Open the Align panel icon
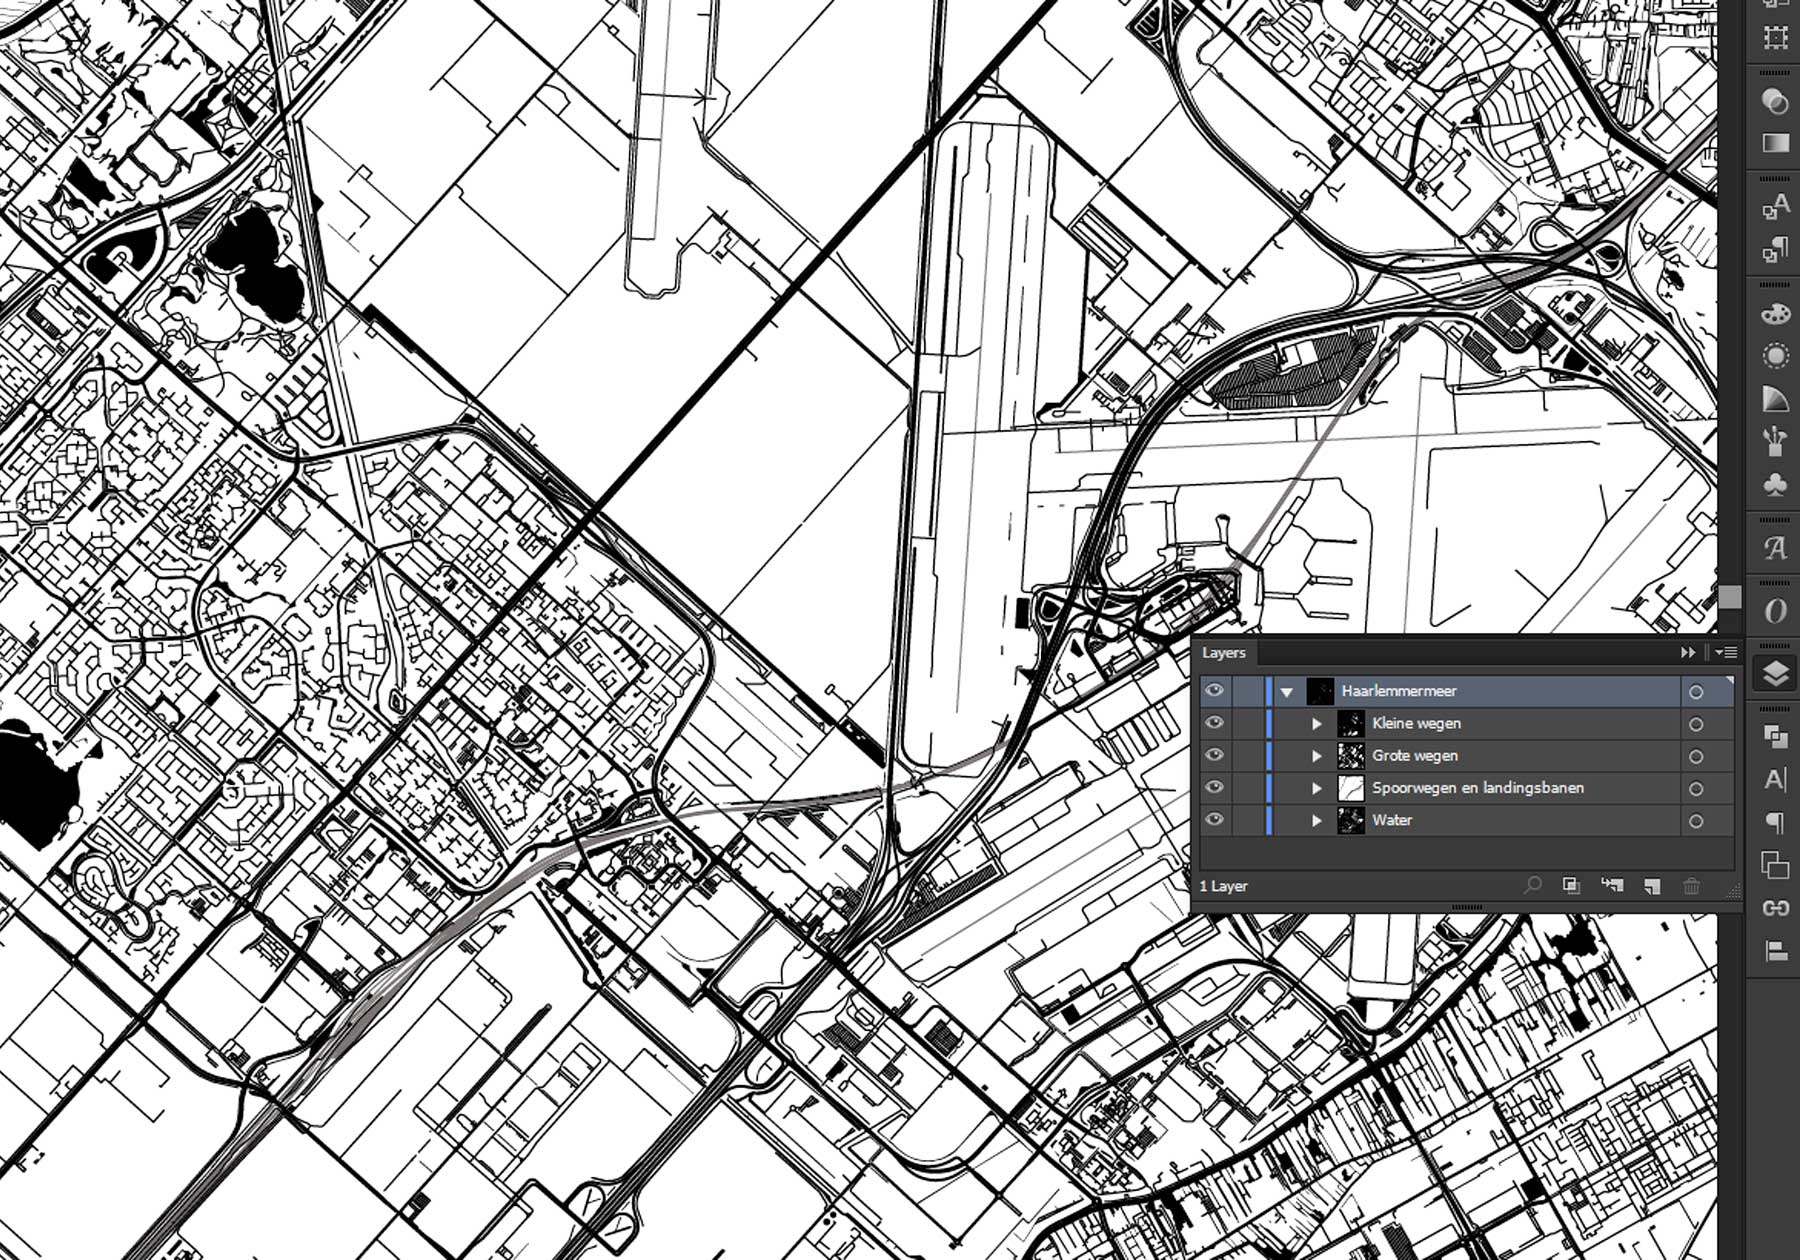 [x=1775, y=950]
